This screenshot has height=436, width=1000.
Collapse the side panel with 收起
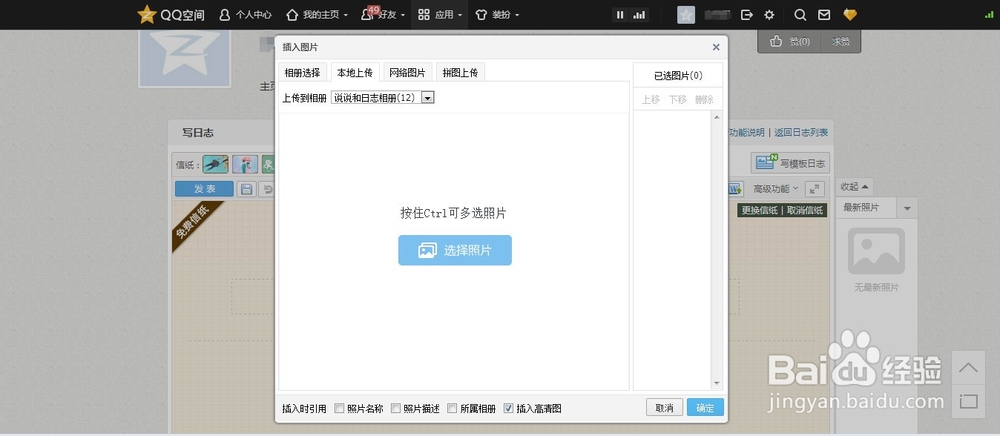[854, 187]
